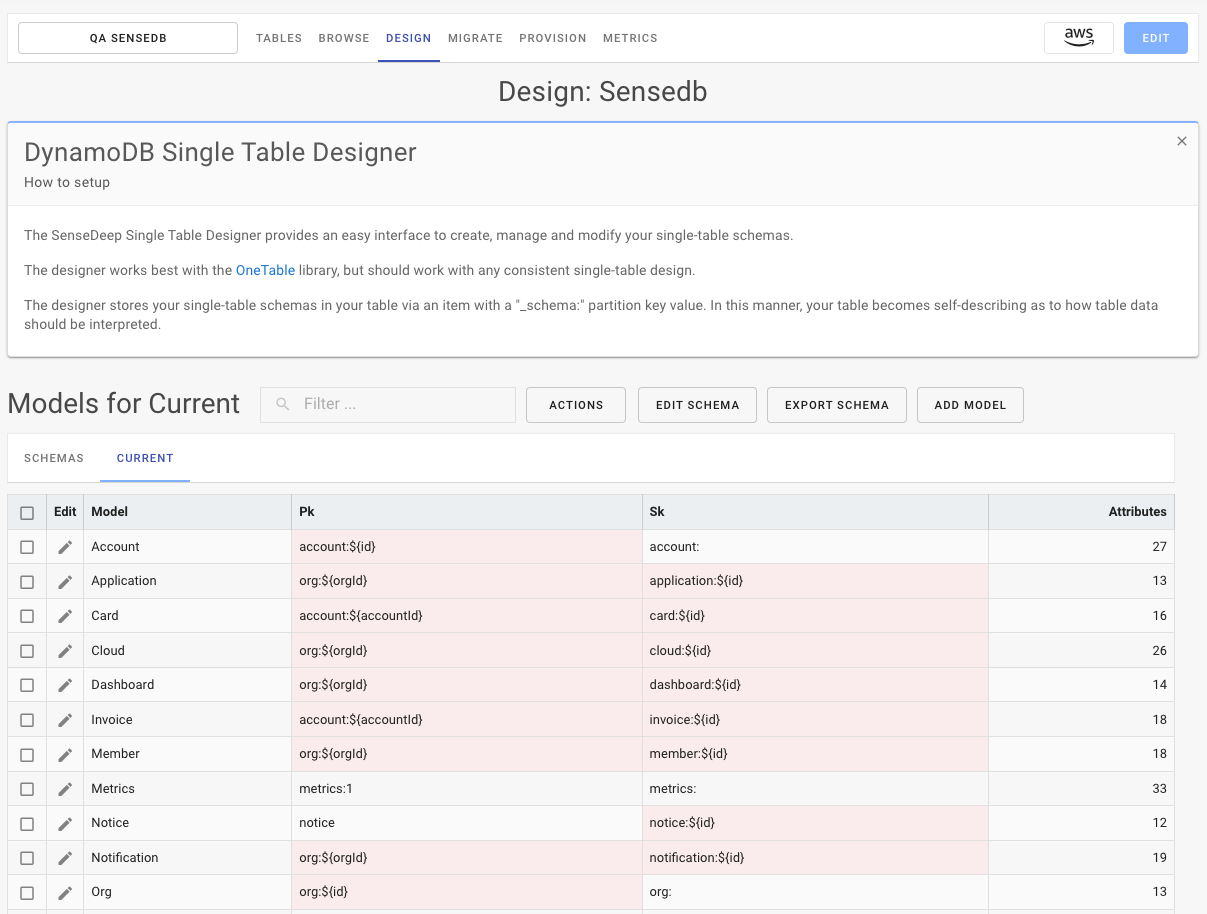Edit the Dashboard model pencil icon
Image resolution: width=1207 pixels, height=914 pixels.
(64, 684)
